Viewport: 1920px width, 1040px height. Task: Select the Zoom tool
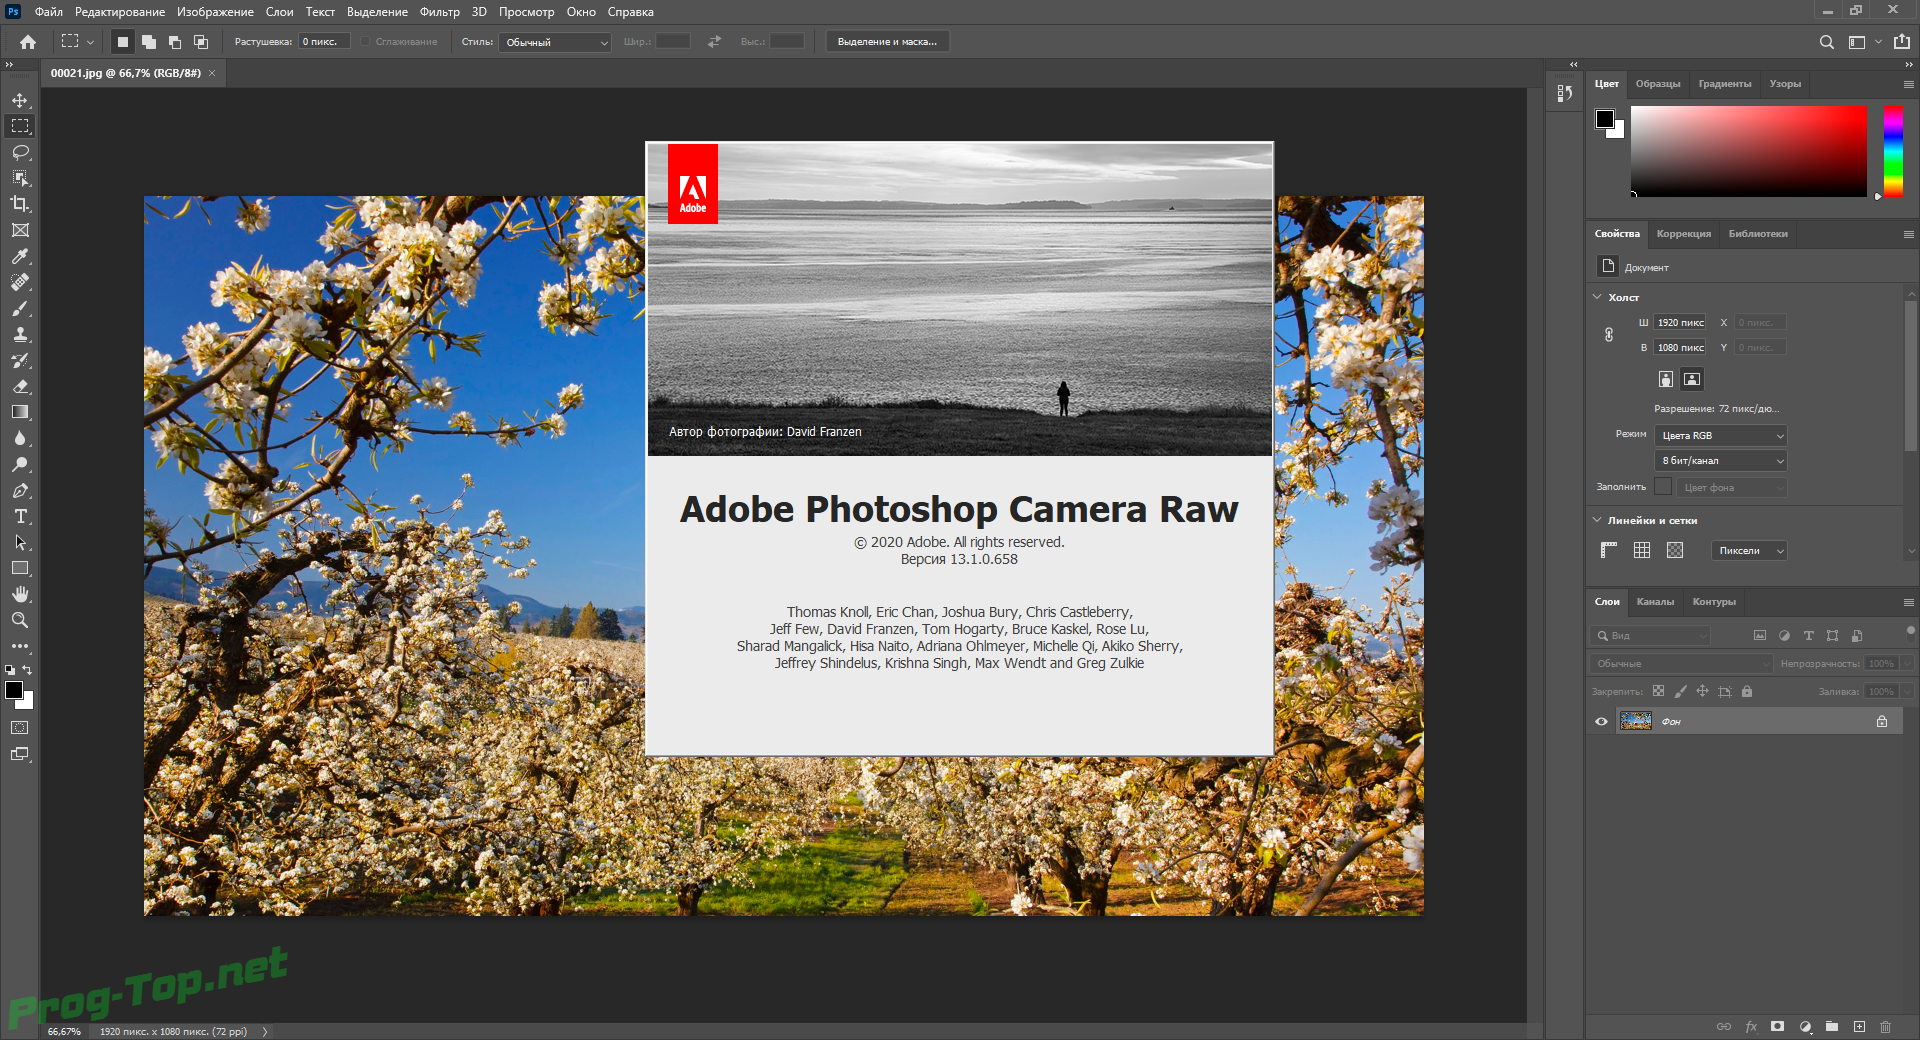20,620
